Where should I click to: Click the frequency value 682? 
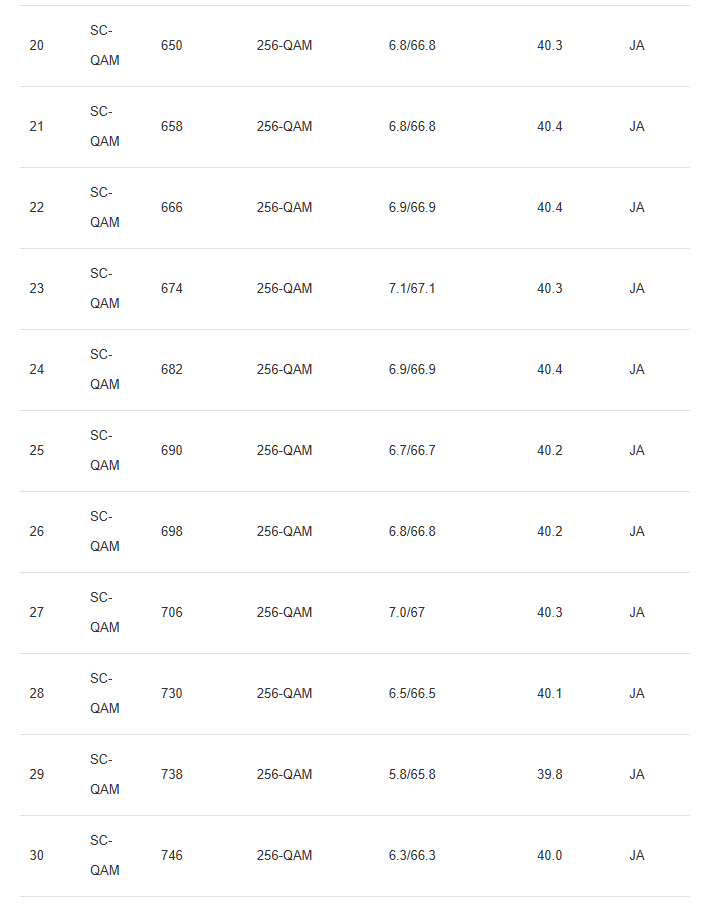172,370
